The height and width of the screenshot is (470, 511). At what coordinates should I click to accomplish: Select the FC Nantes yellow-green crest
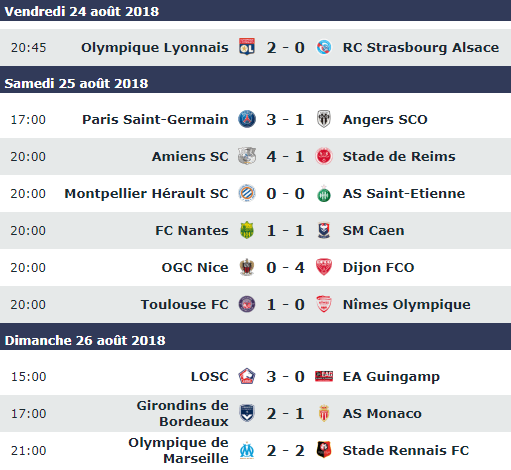[x=247, y=230]
